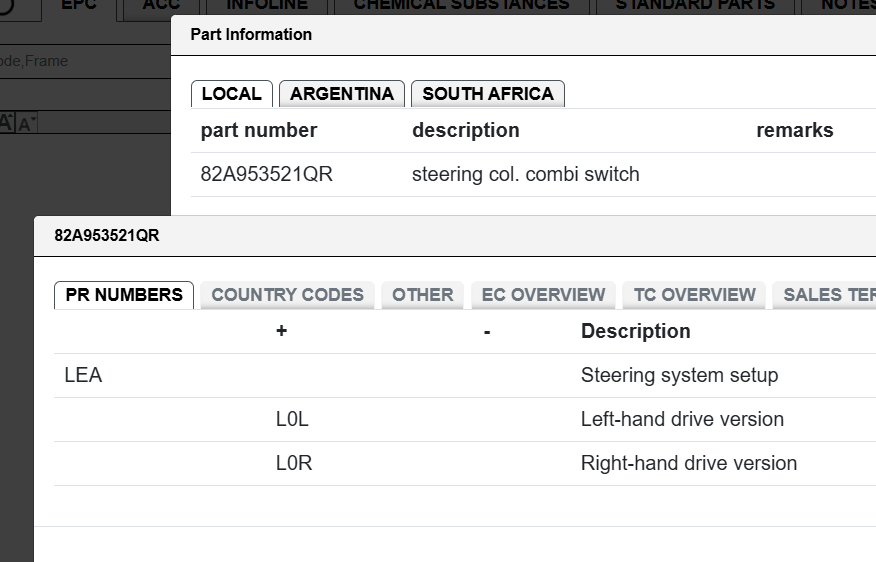The width and height of the screenshot is (876, 562).
Task: Switch to the LOCAL tab
Action: [x=232, y=94]
